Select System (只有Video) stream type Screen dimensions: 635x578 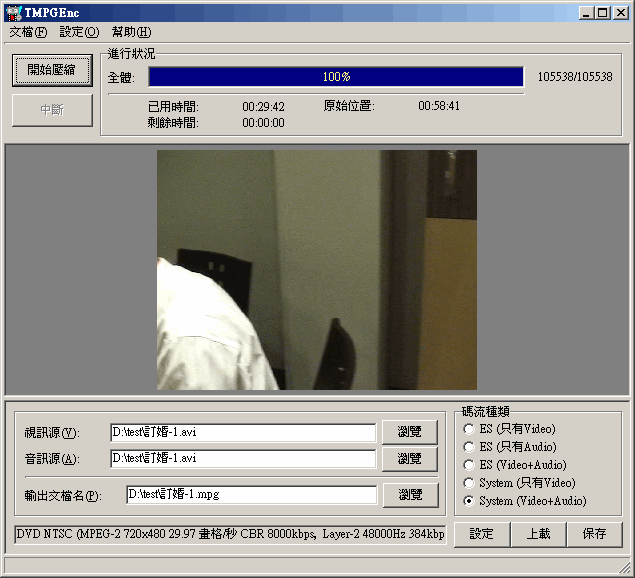(x=520, y=483)
